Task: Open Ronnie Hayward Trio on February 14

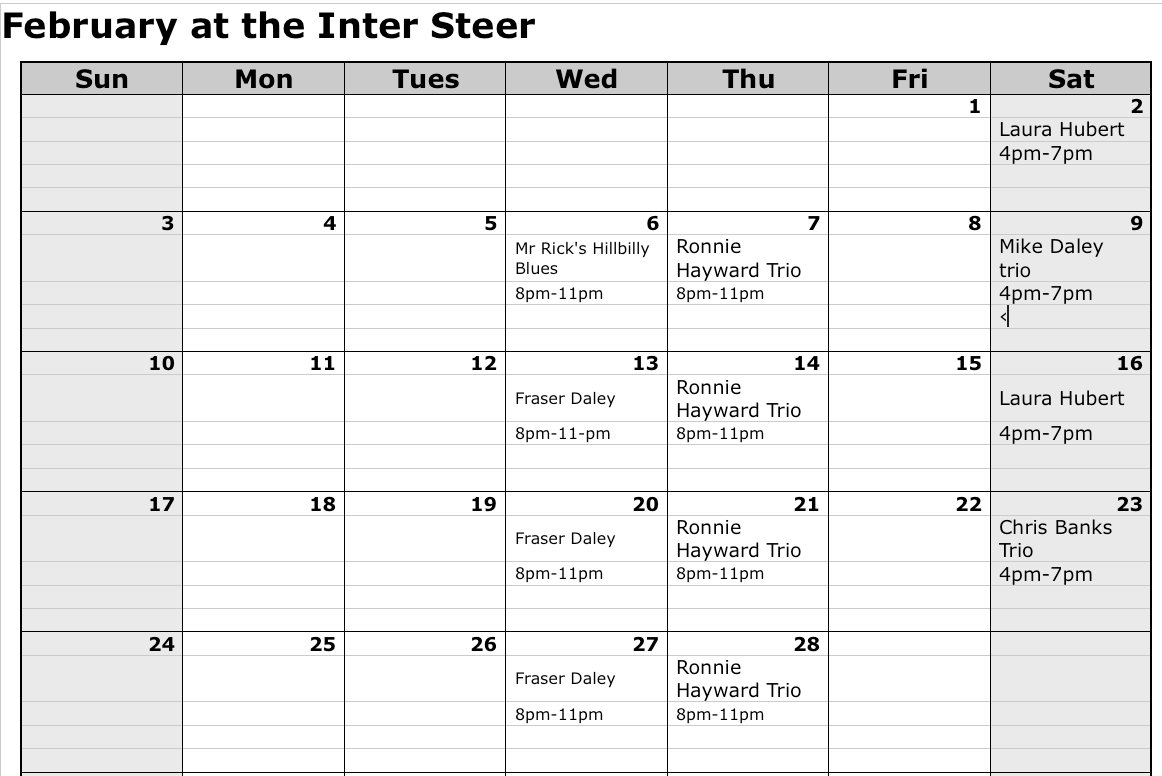Action: [x=738, y=399]
